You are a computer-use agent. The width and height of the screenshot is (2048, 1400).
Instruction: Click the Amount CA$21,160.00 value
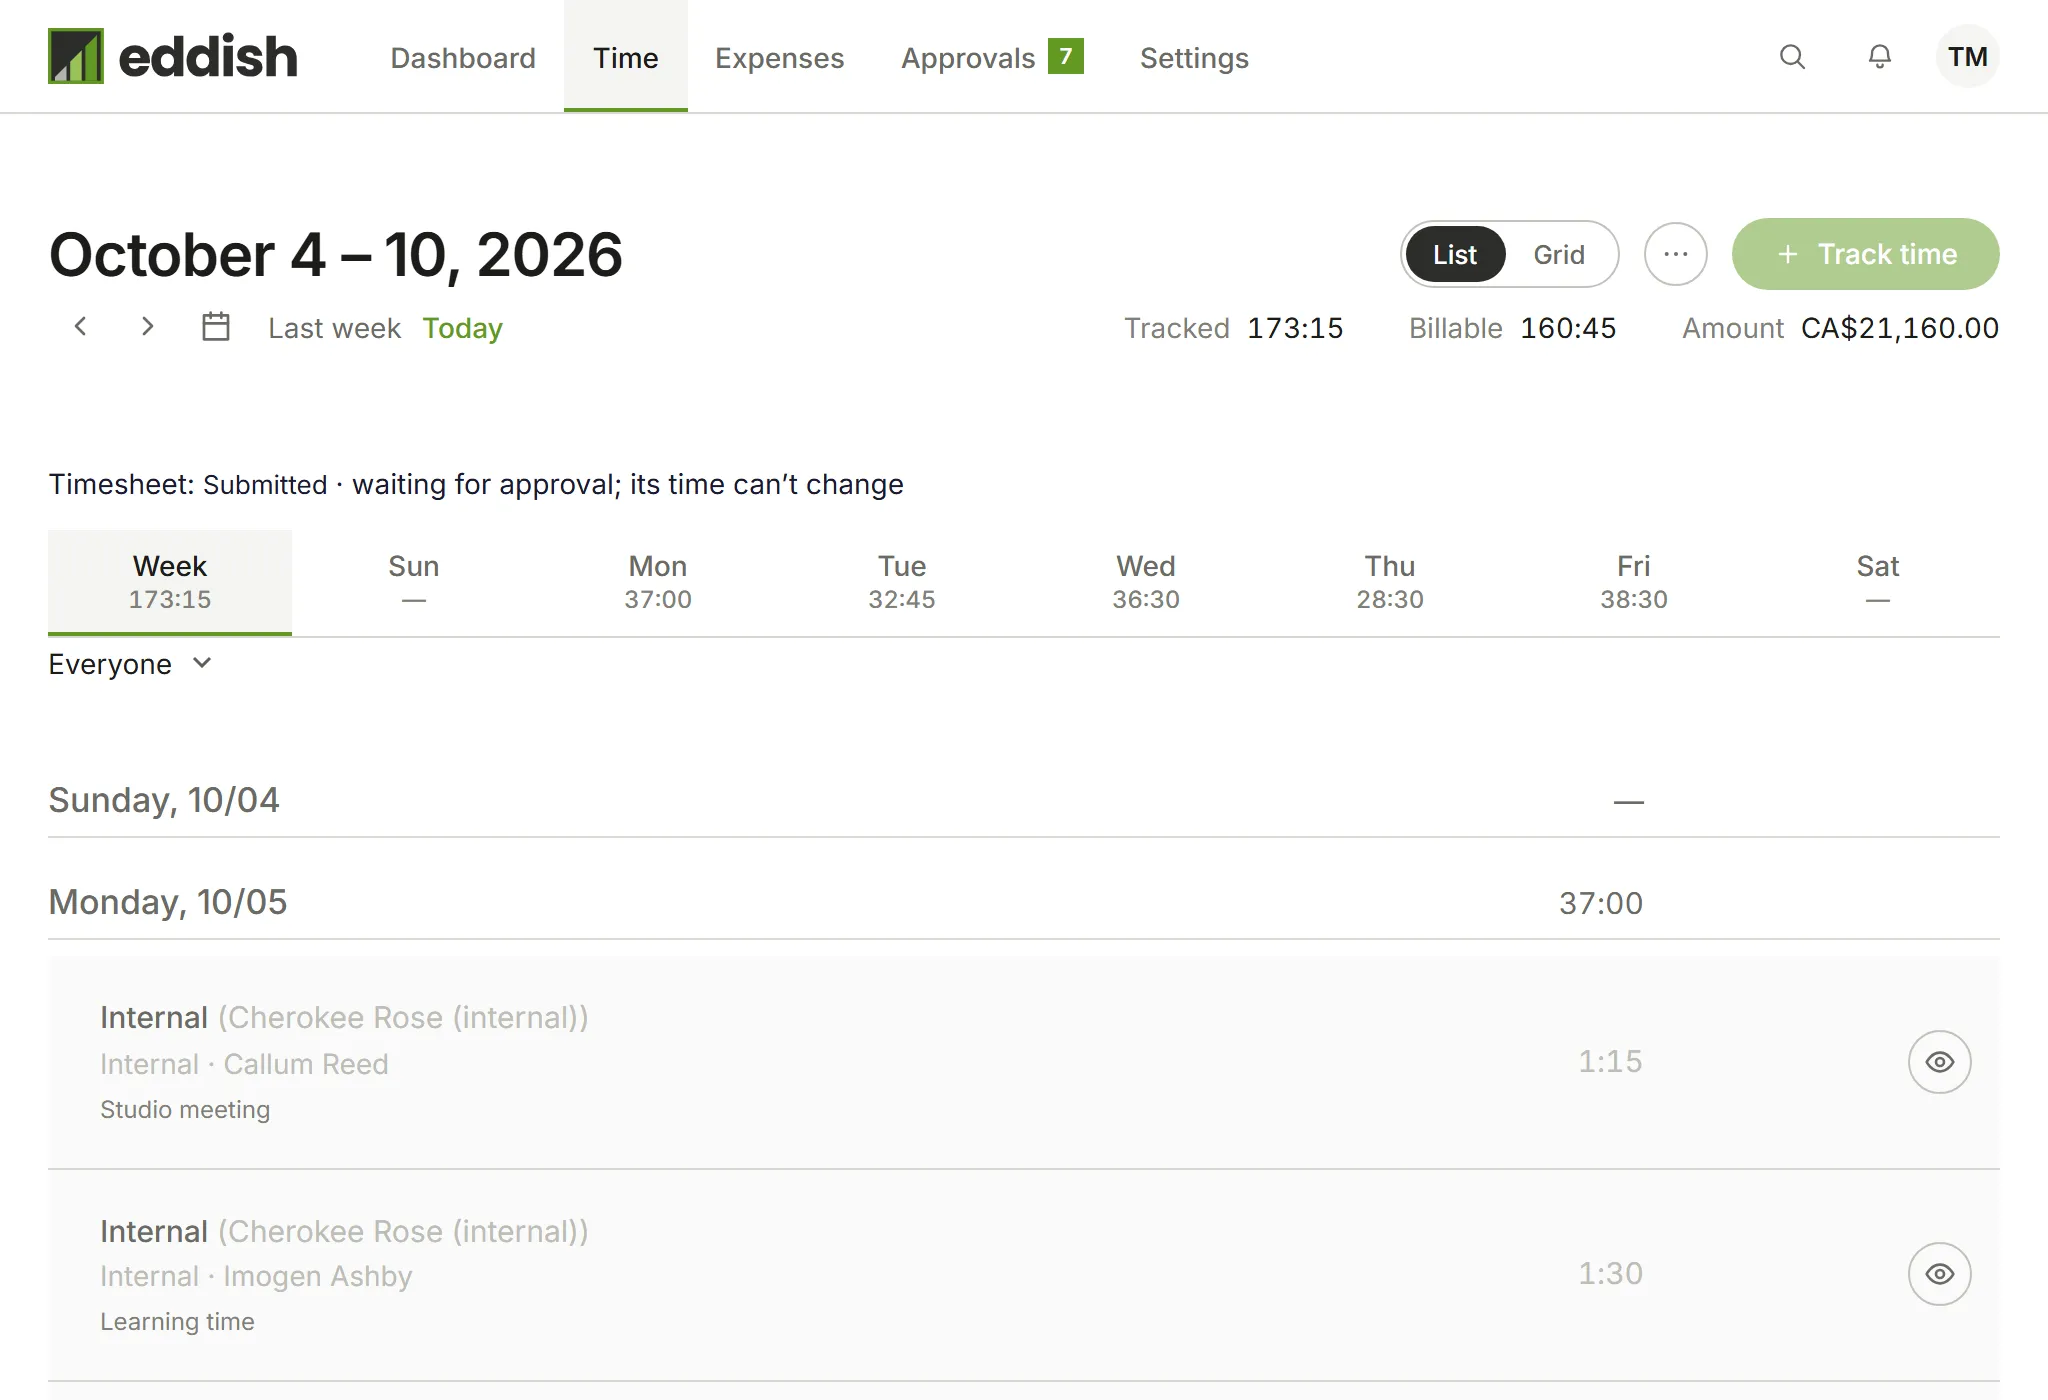point(1900,328)
